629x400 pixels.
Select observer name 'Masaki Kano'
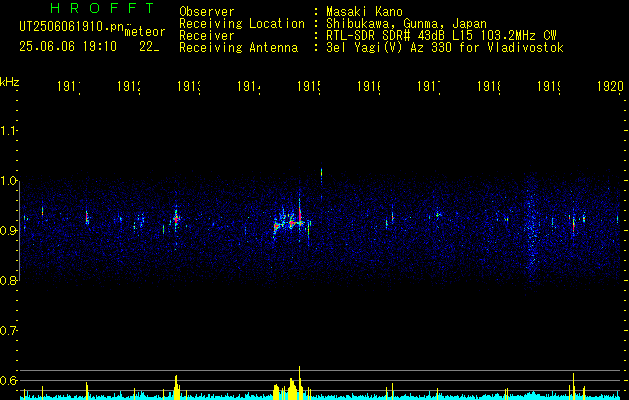click(364, 12)
